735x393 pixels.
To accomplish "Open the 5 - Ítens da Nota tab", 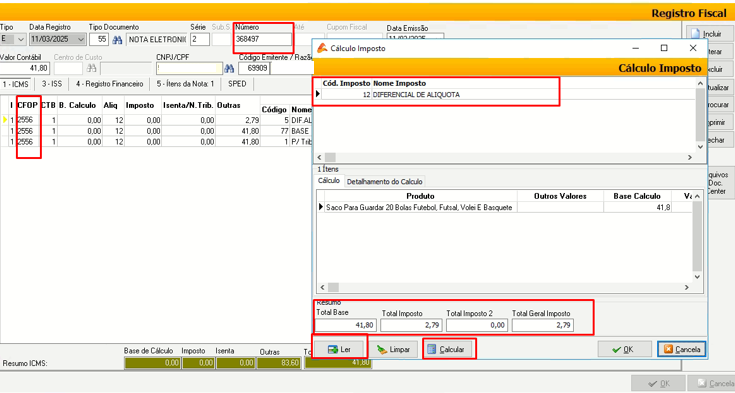I will [185, 84].
